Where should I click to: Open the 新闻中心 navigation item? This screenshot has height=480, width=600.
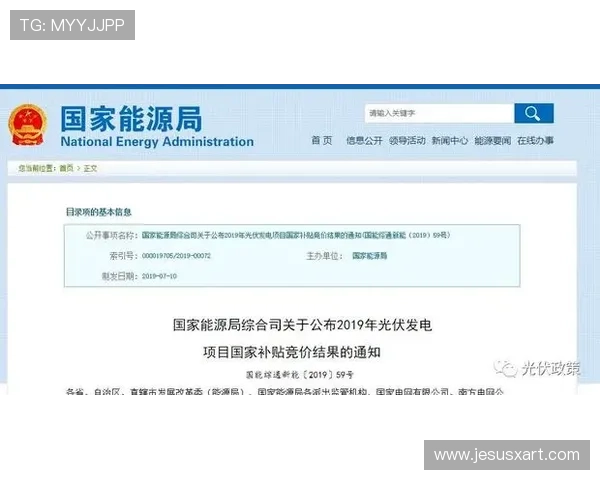[x=450, y=140]
